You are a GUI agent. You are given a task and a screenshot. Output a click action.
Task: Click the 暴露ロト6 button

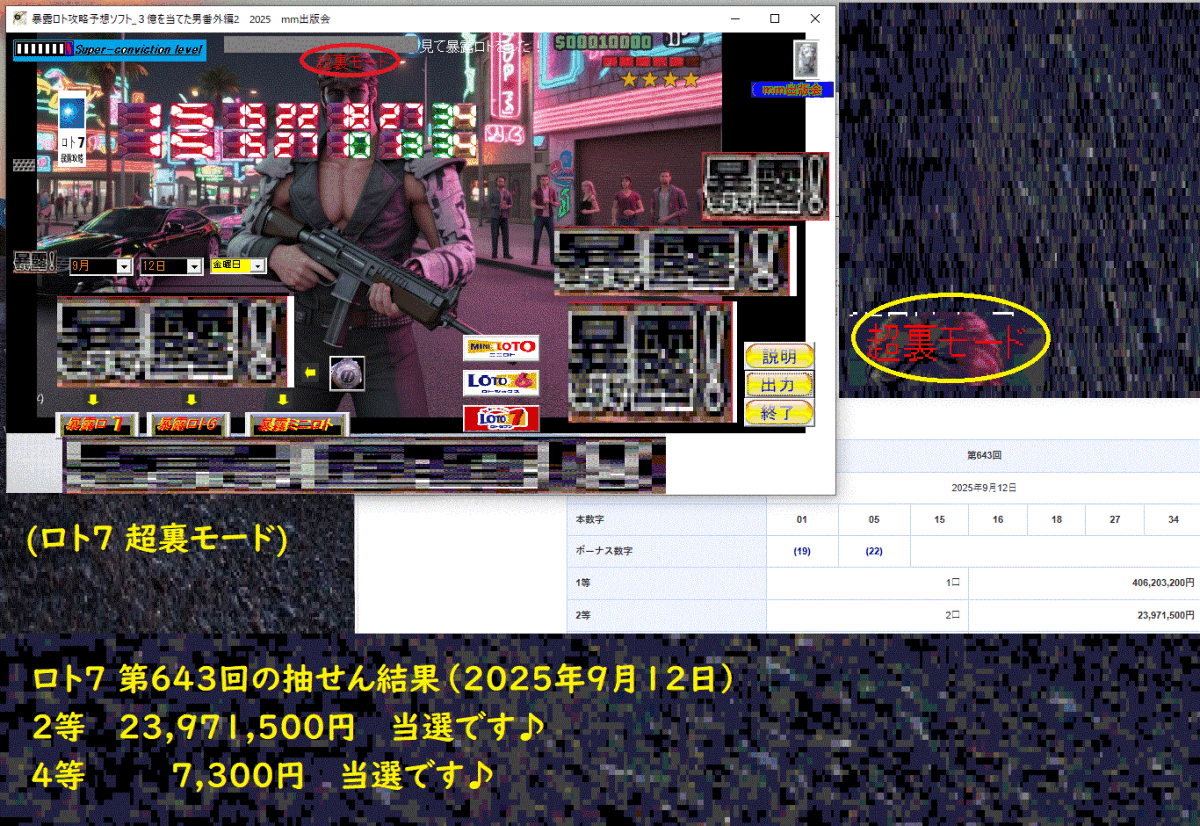[x=189, y=425]
